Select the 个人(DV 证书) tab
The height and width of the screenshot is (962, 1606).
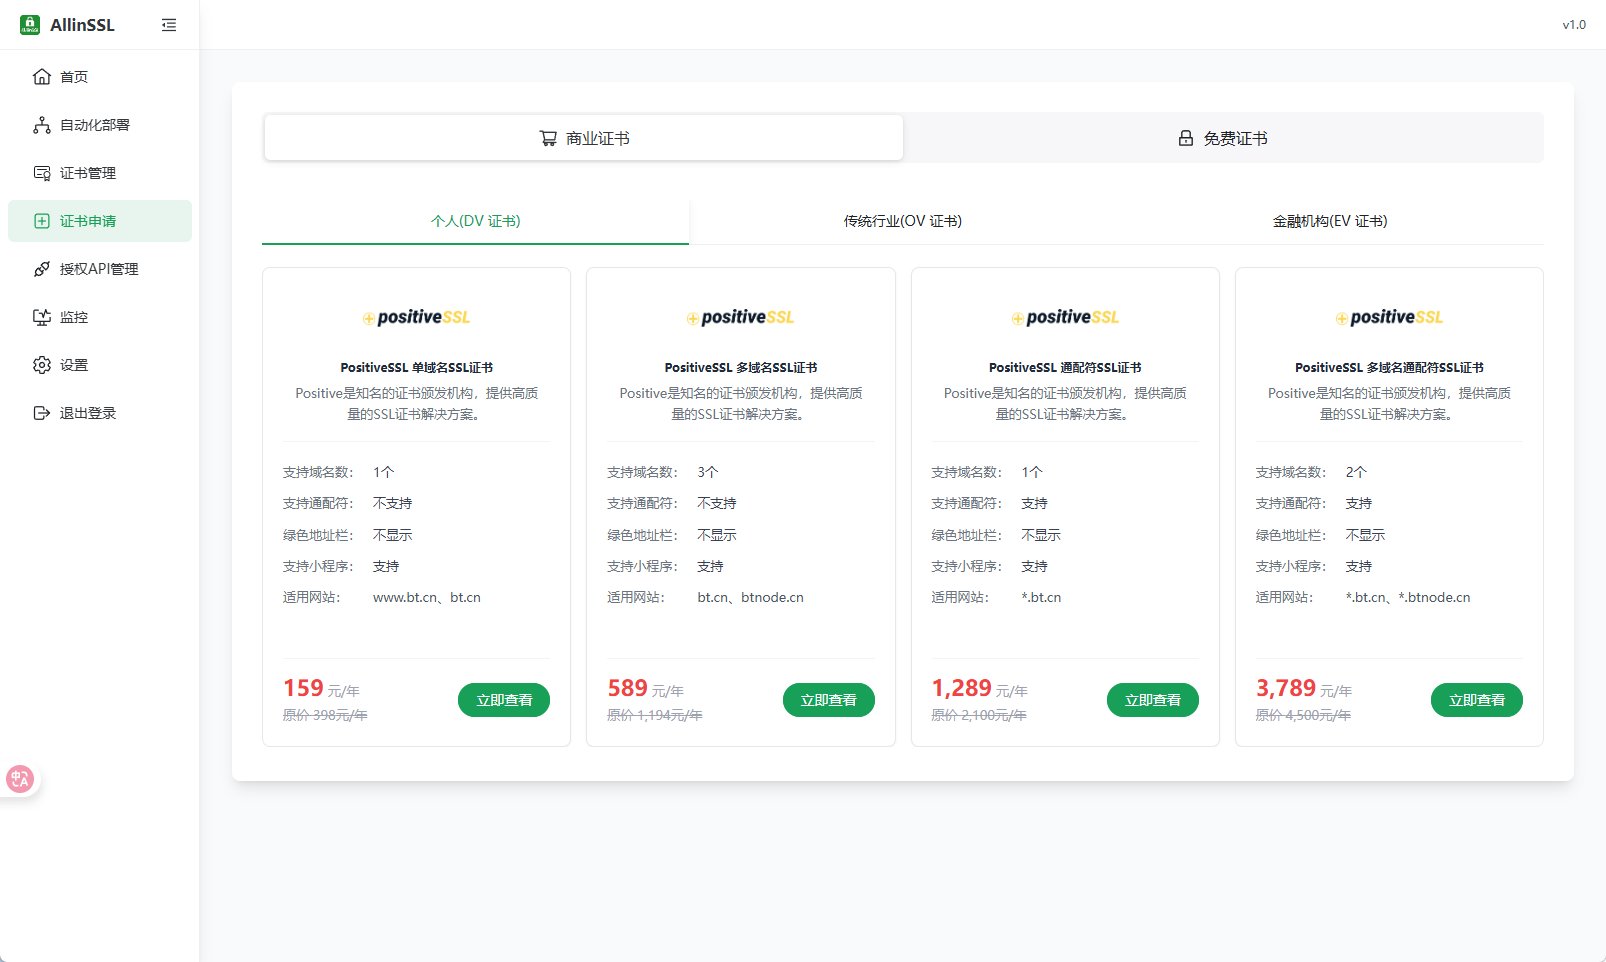point(475,221)
